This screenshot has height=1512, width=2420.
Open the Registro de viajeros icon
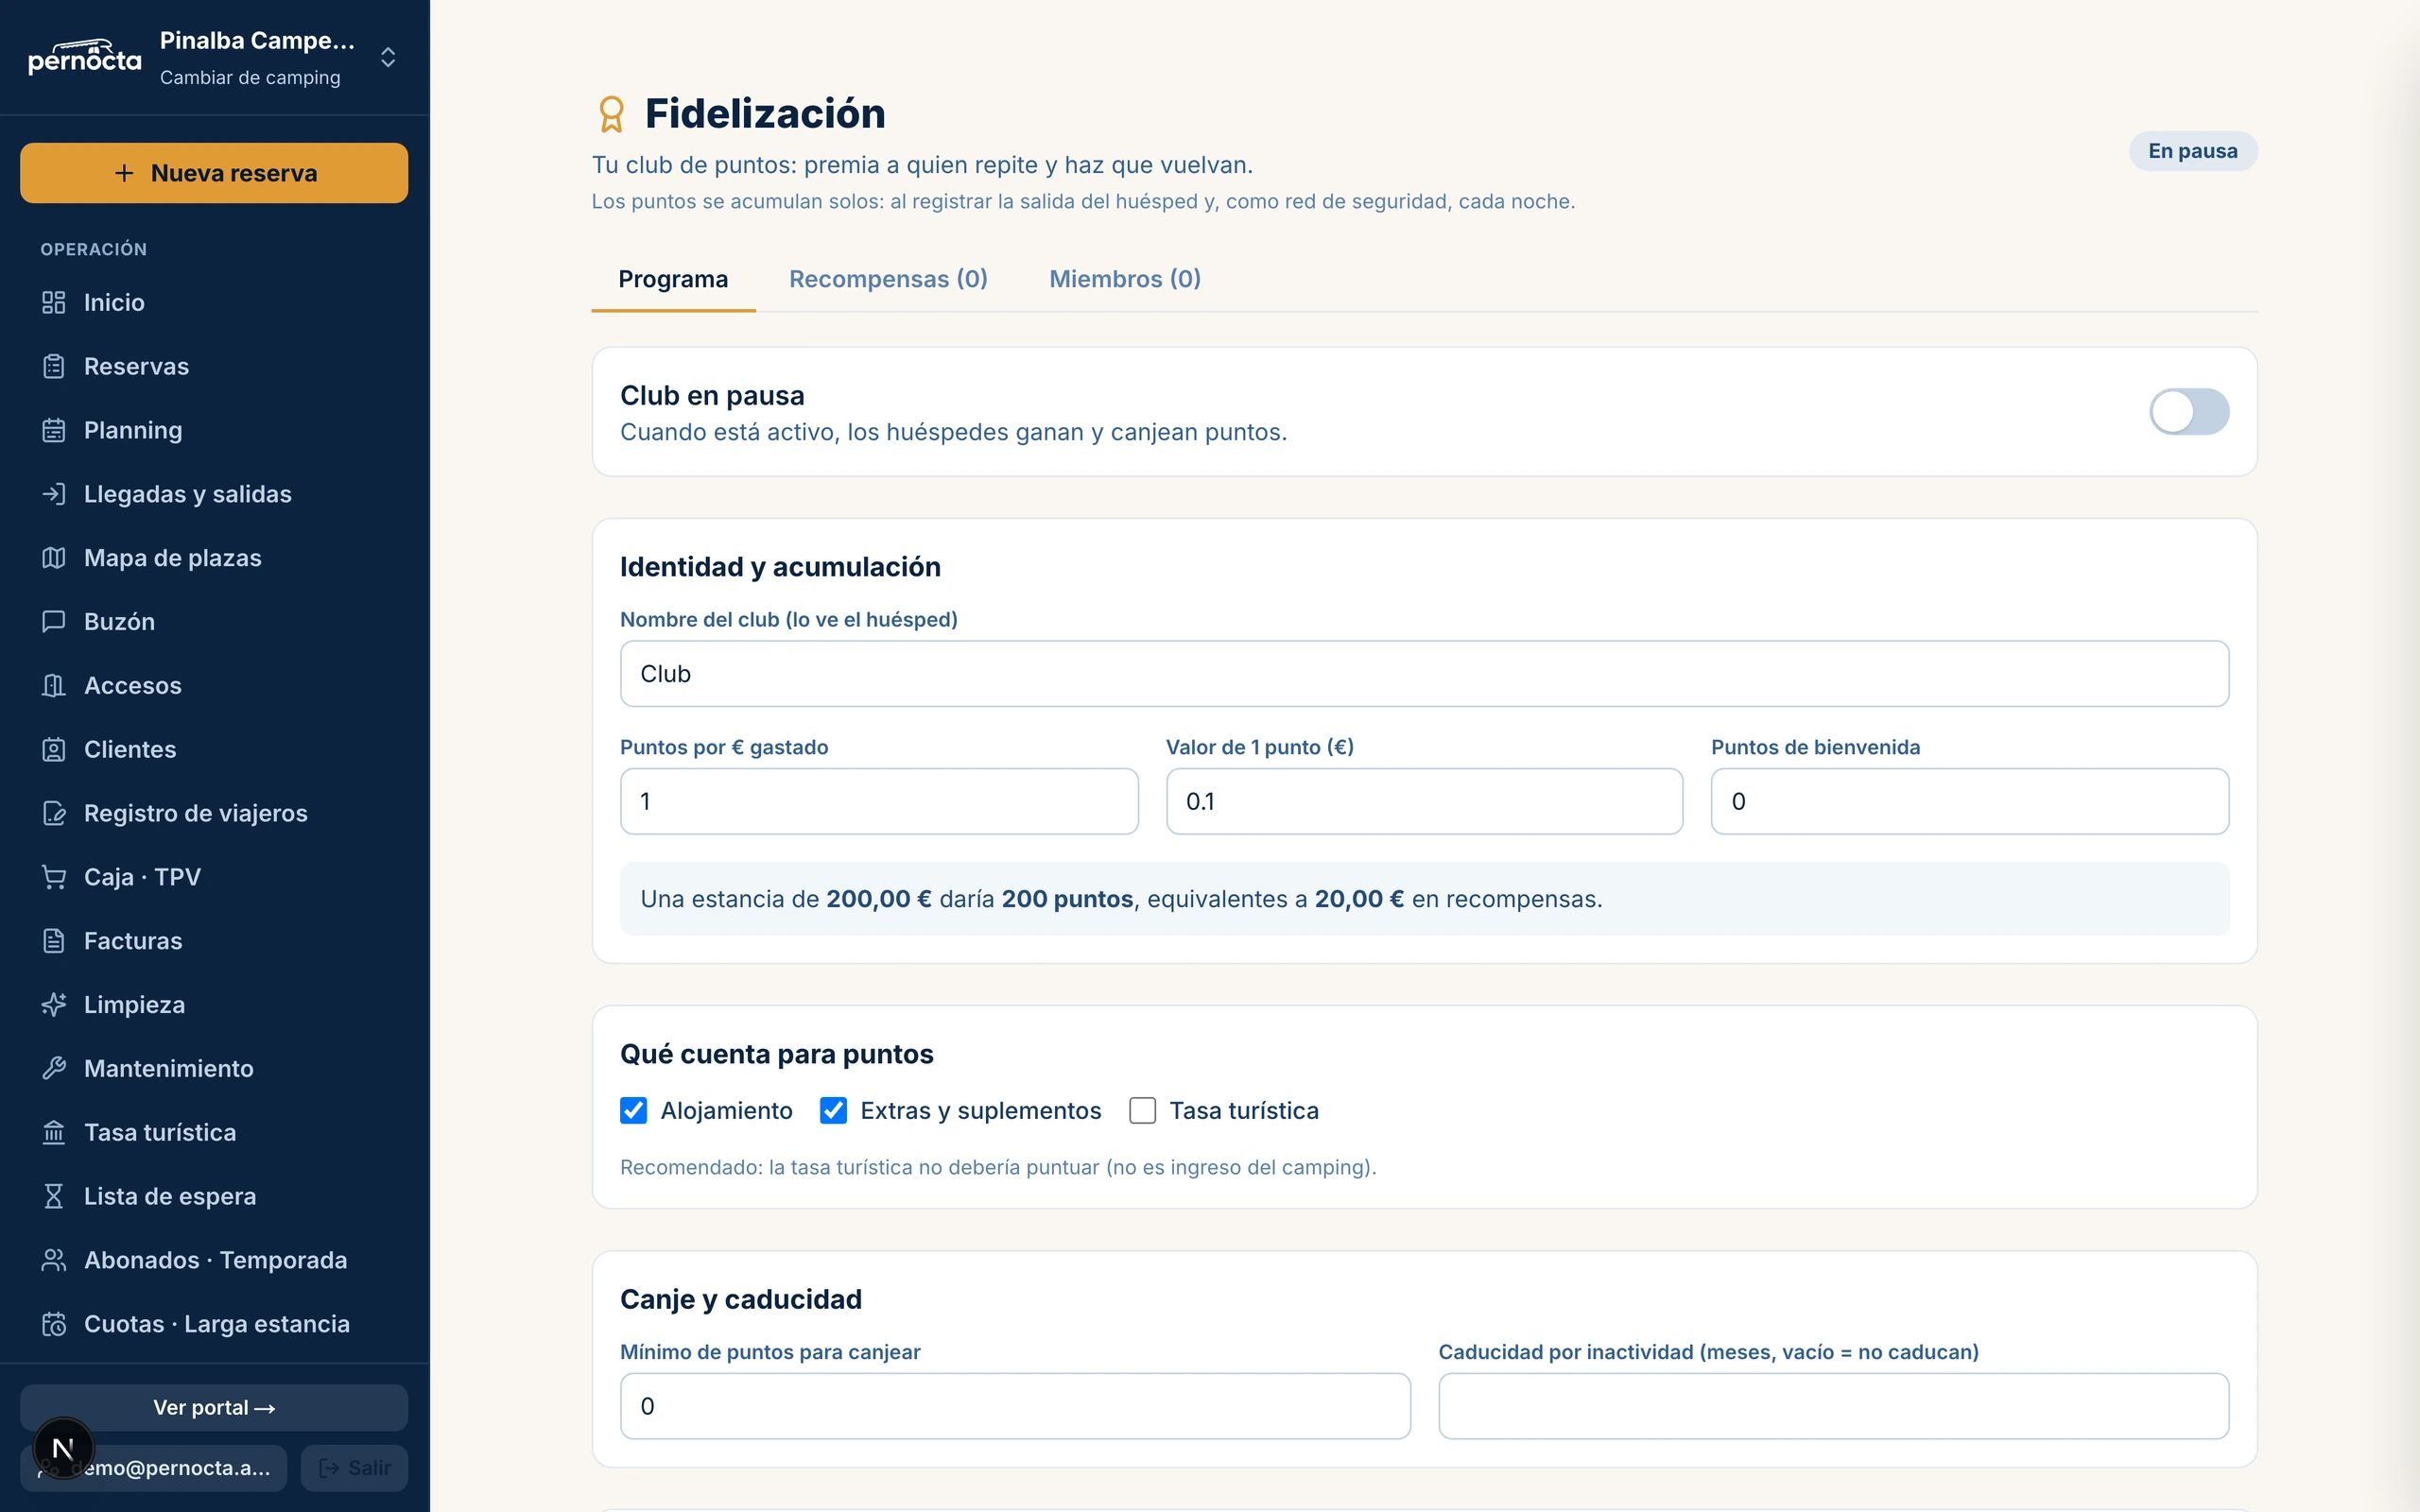click(x=54, y=813)
